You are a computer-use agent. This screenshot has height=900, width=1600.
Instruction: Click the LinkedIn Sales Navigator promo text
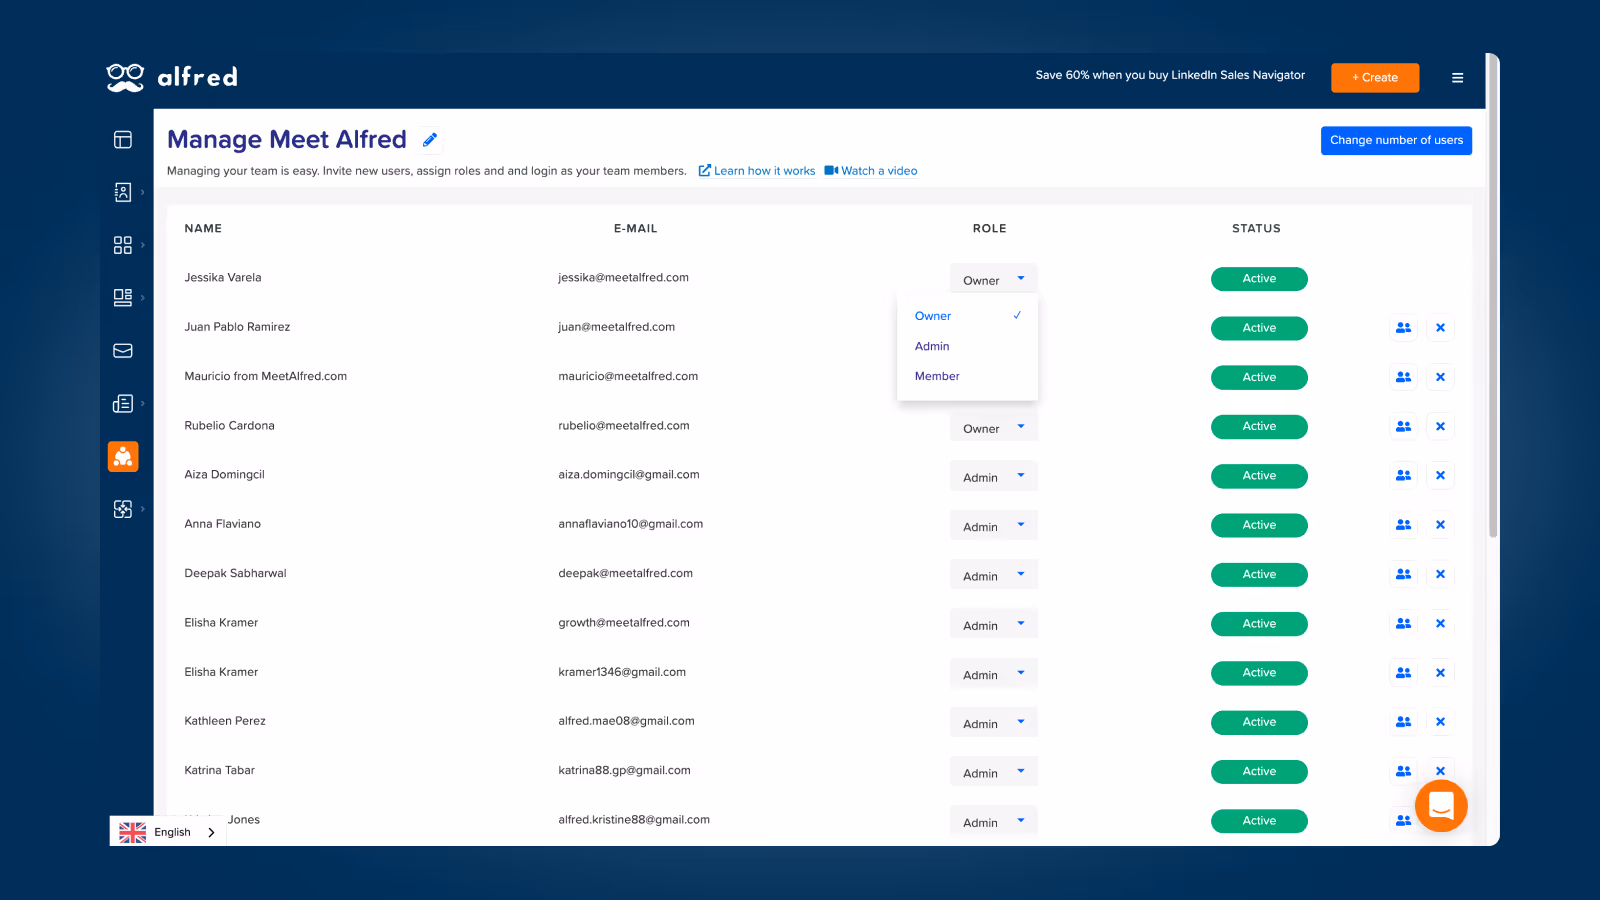click(1170, 75)
